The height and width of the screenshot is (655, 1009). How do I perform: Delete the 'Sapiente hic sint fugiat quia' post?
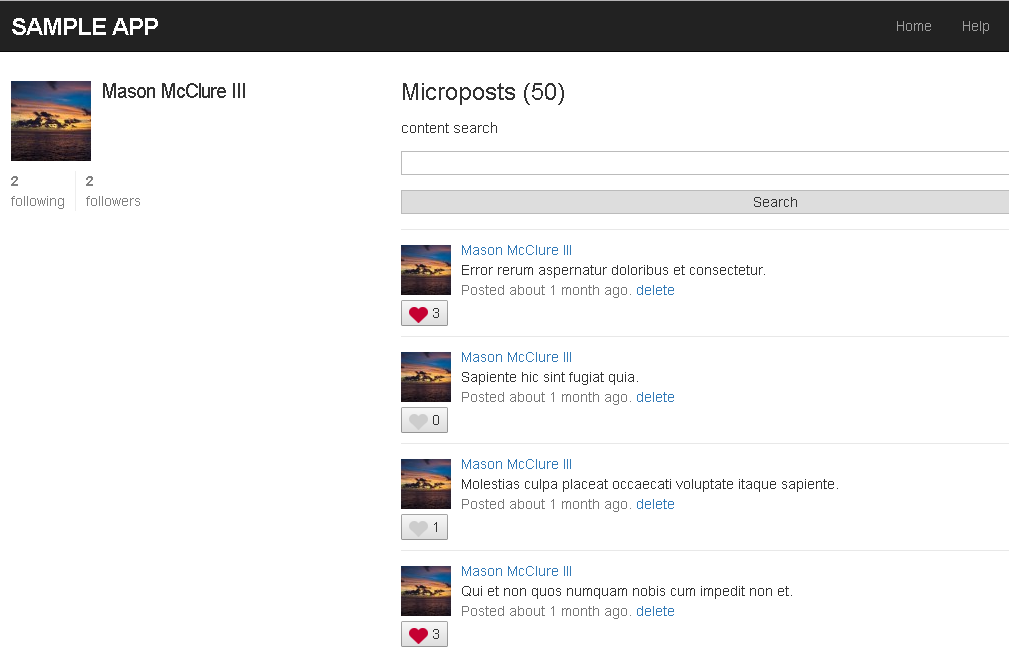(655, 397)
